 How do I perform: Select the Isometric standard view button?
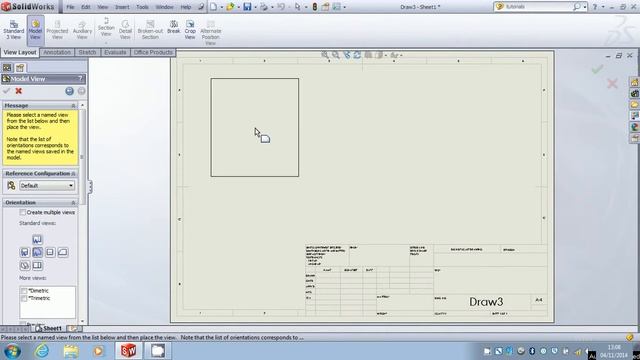click(x=24, y=265)
